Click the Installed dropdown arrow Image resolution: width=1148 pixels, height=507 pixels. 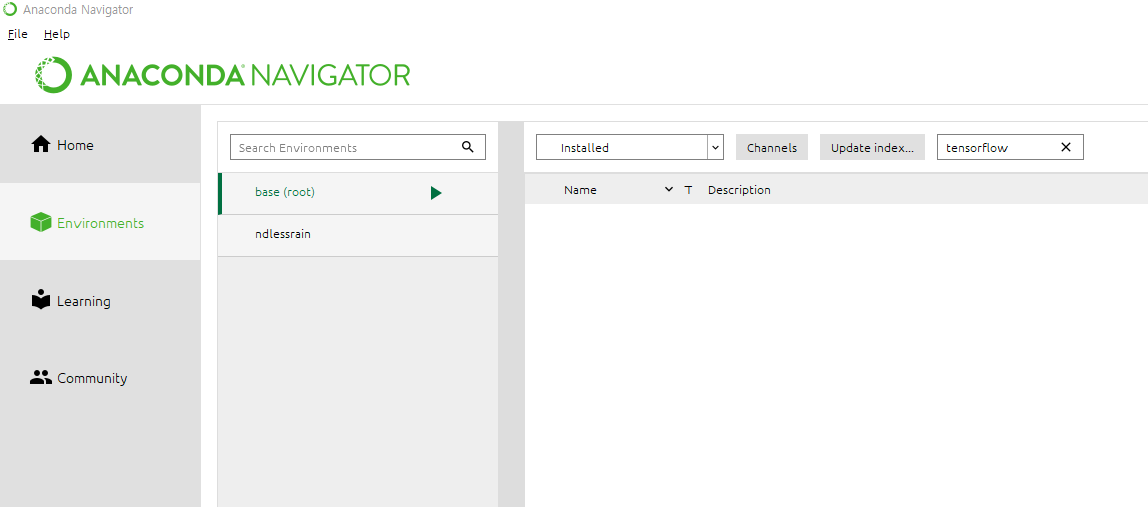pyautogui.click(x=715, y=147)
